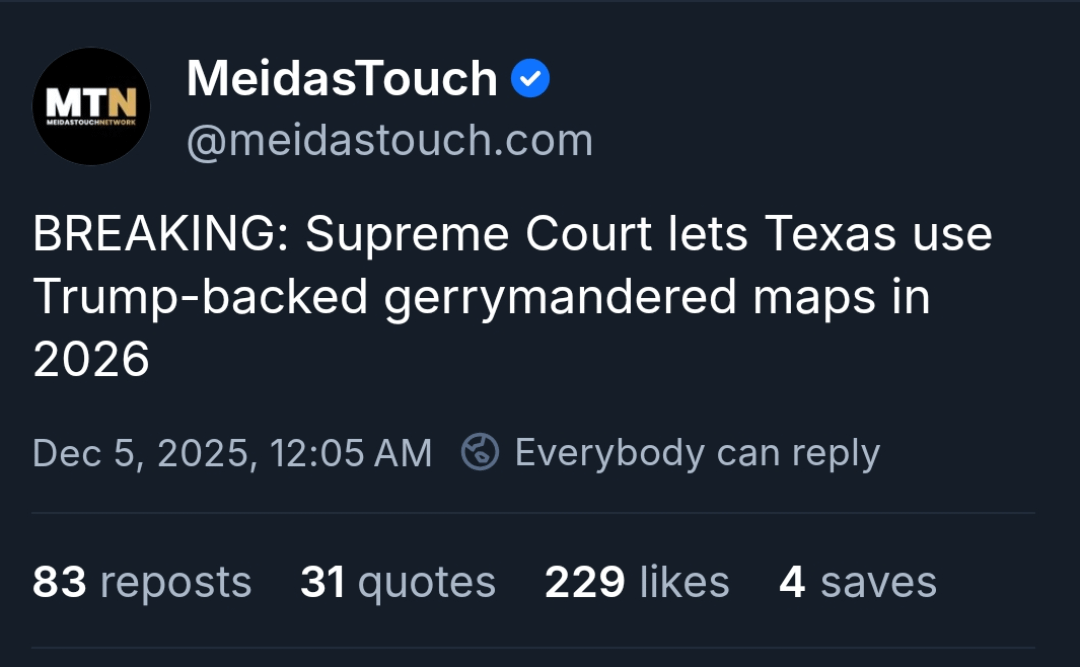Click the MTN logo letters in avatar
Screen dimensions: 1080x667
tap(91, 101)
